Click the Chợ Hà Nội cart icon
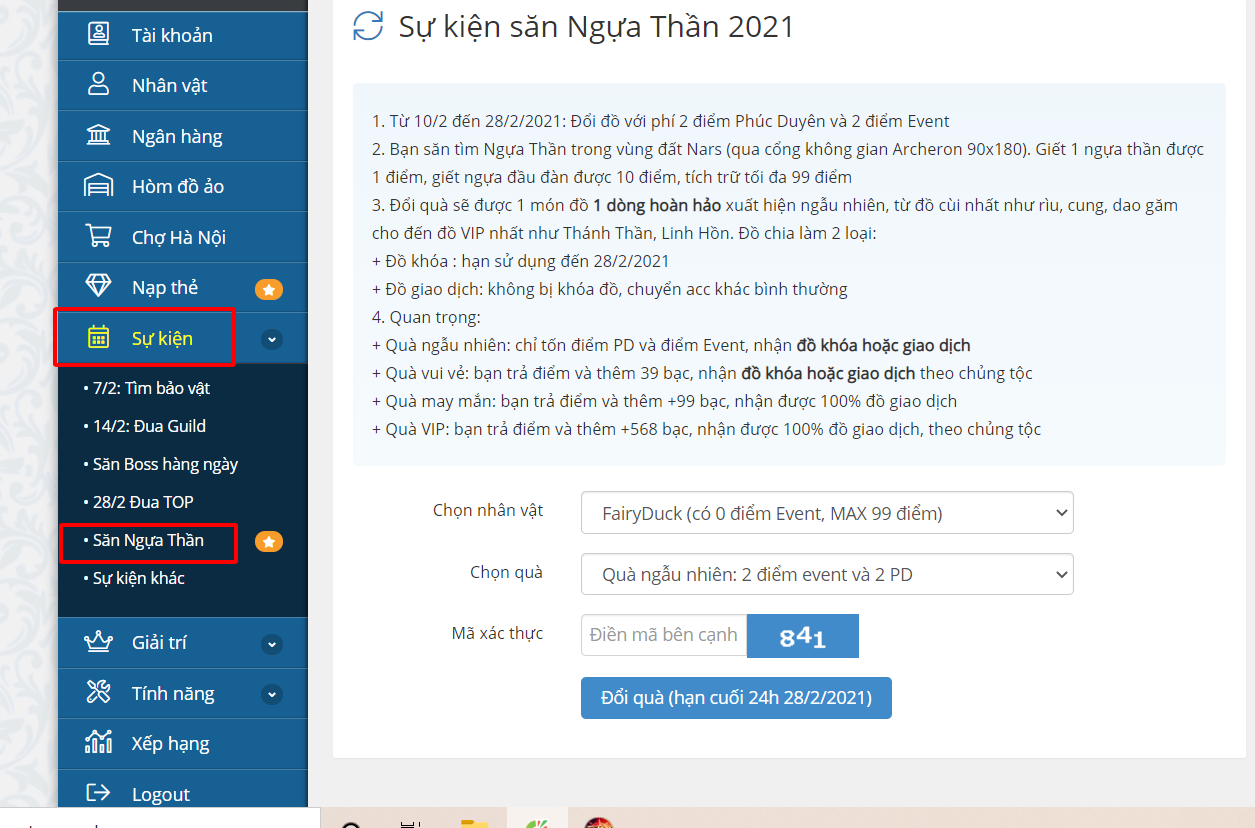 point(98,237)
